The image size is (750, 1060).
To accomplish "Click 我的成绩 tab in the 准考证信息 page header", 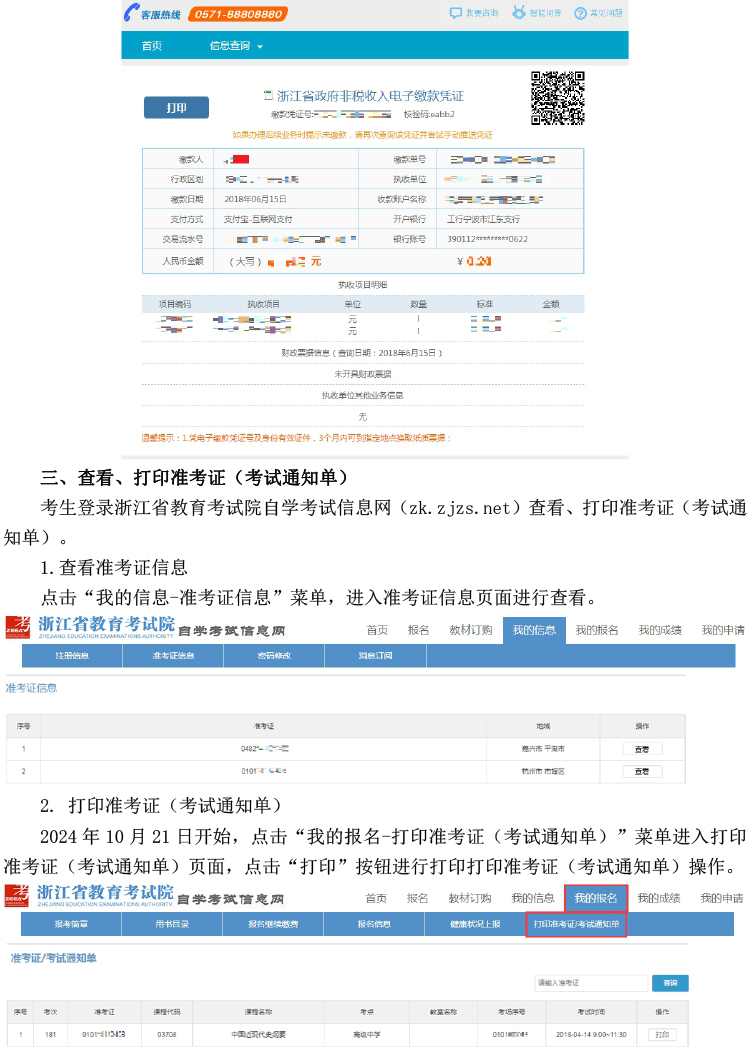I will point(660,630).
